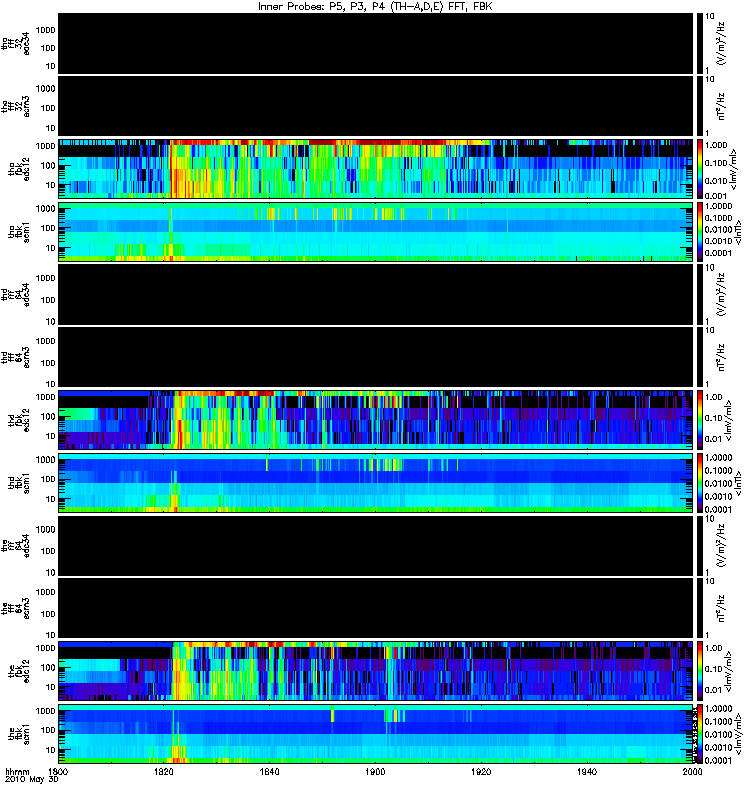The width and height of the screenshot is (750, 800).
Task: Select the empty the fff 64 scm3 panel
Action: point(376,608)
